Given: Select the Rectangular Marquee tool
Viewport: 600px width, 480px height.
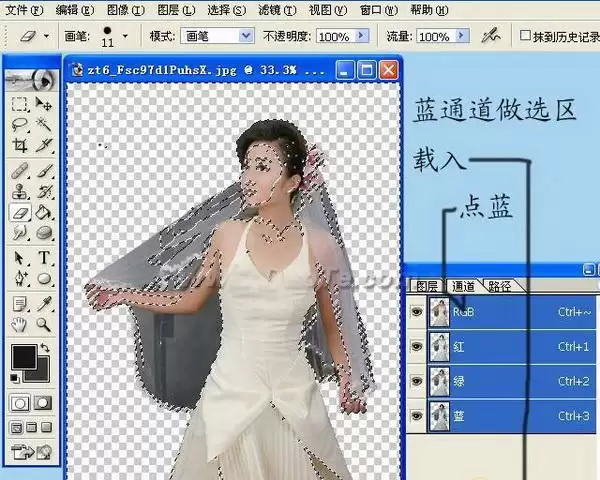Looking at the screenshot, I should [19, 103].
